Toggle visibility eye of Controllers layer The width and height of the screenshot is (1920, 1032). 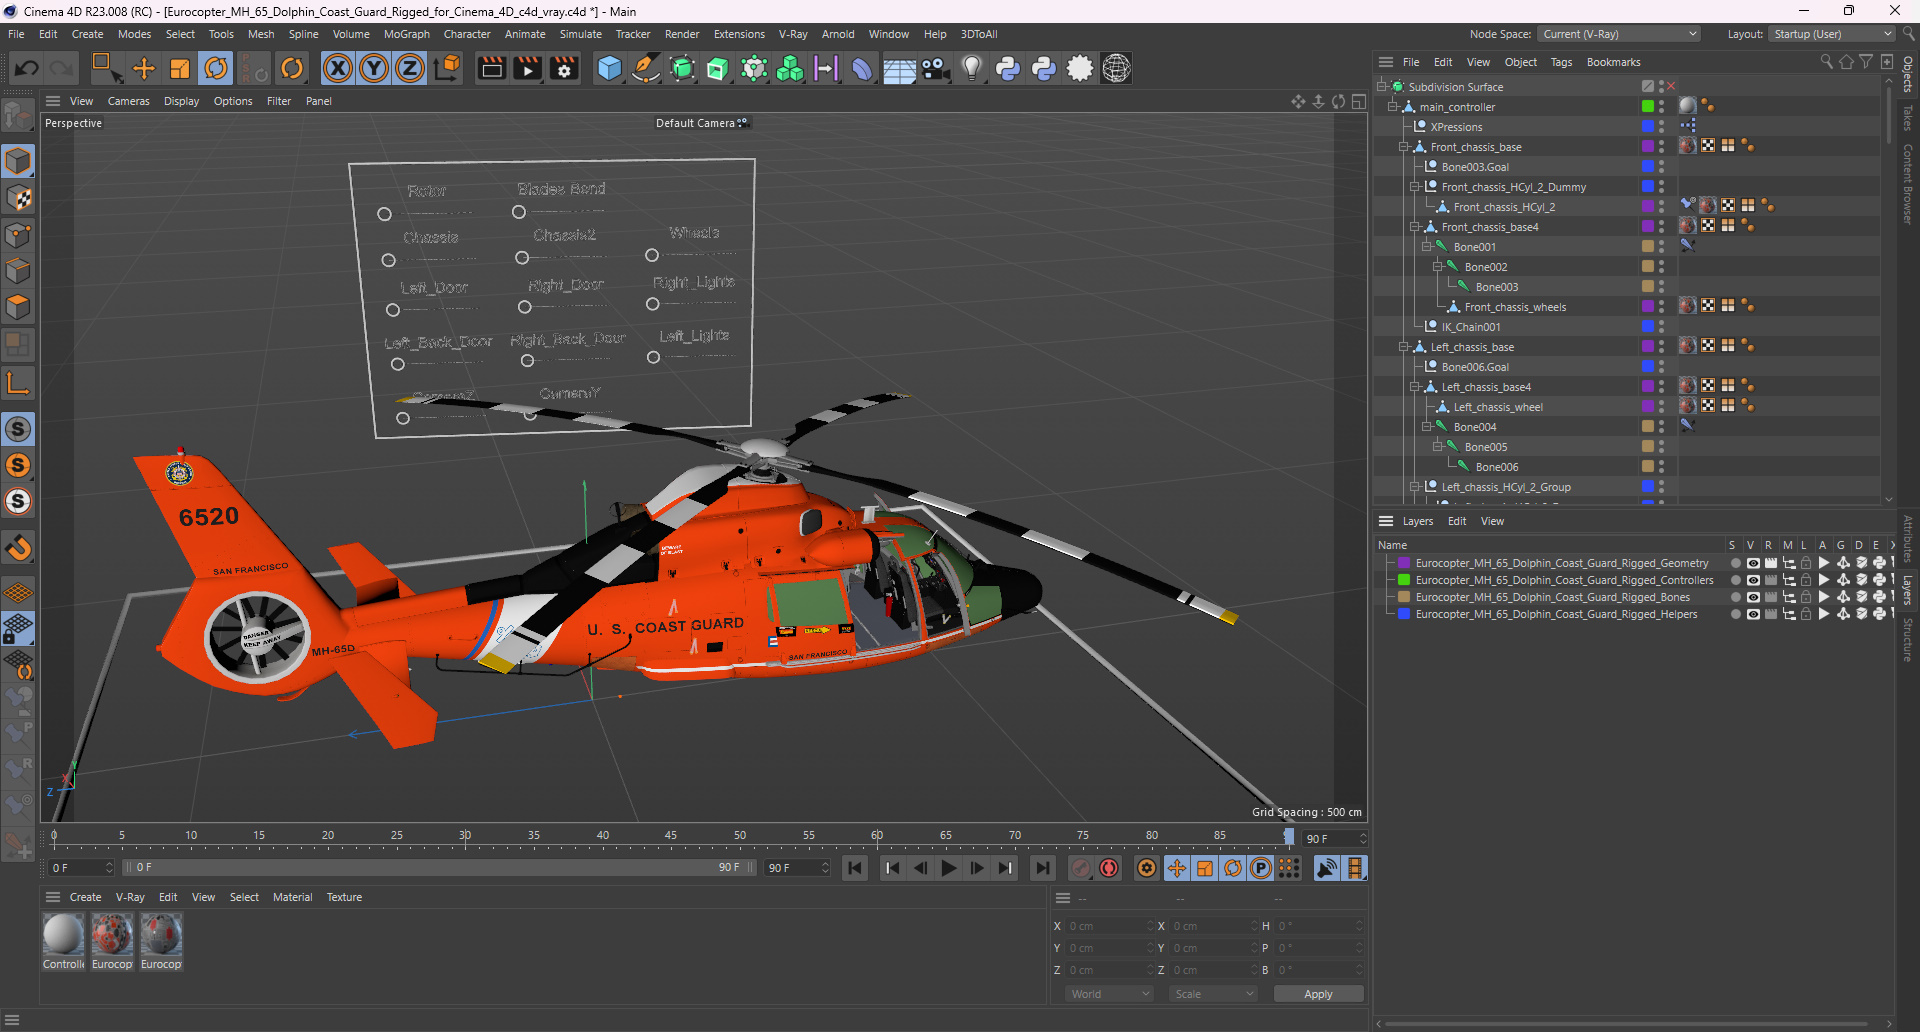pos(1753,581)
